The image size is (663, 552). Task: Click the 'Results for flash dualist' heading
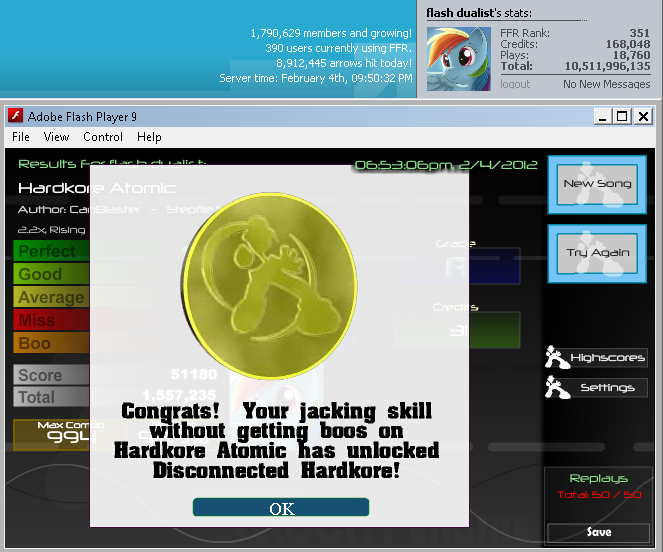click(112, 164)
